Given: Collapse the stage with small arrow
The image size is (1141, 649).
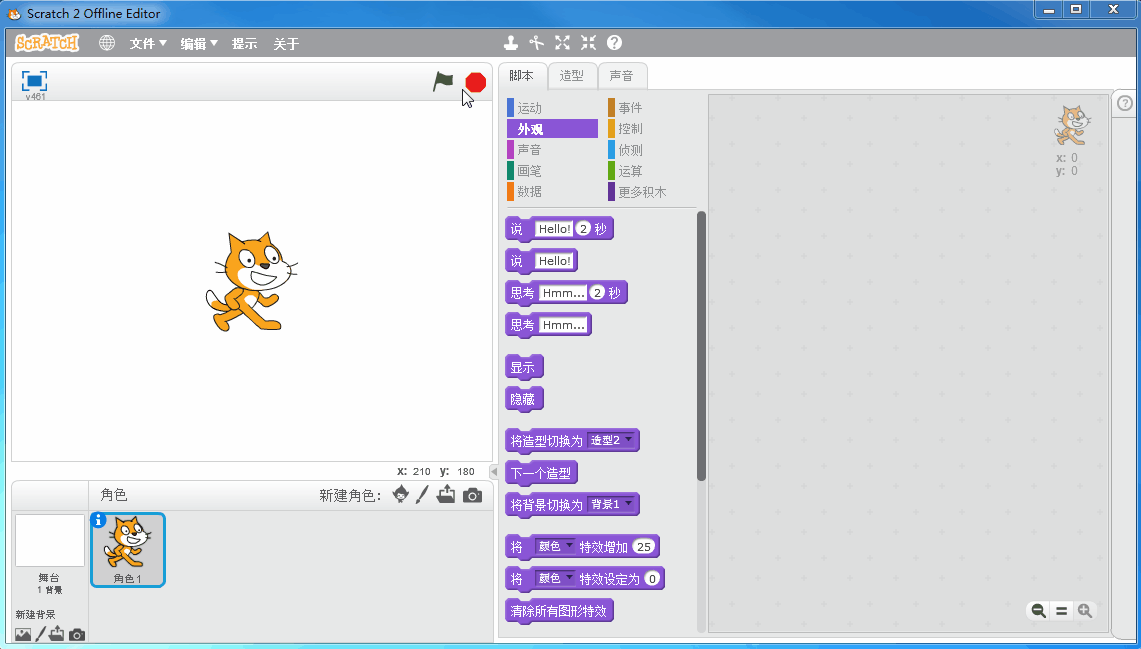Looking at the screenshot, I should [493, 471].
